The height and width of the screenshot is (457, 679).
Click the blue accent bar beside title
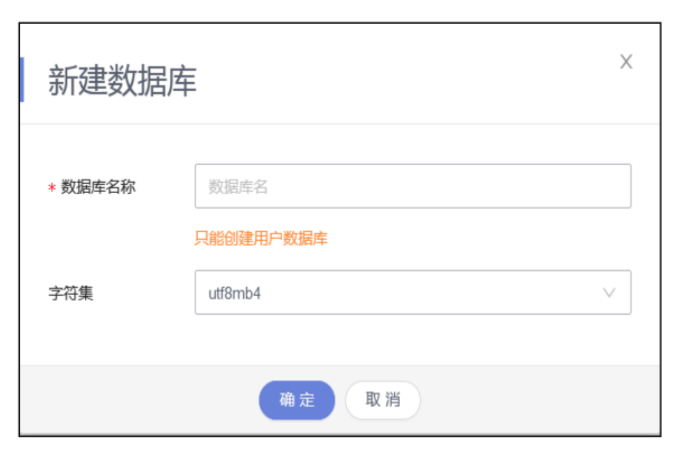click(x=21, y=80)
